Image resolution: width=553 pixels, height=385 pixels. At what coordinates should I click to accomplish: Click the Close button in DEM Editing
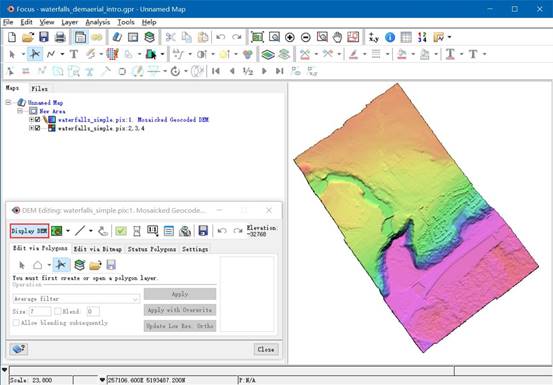pyautogui.click(x=266, y=349)
